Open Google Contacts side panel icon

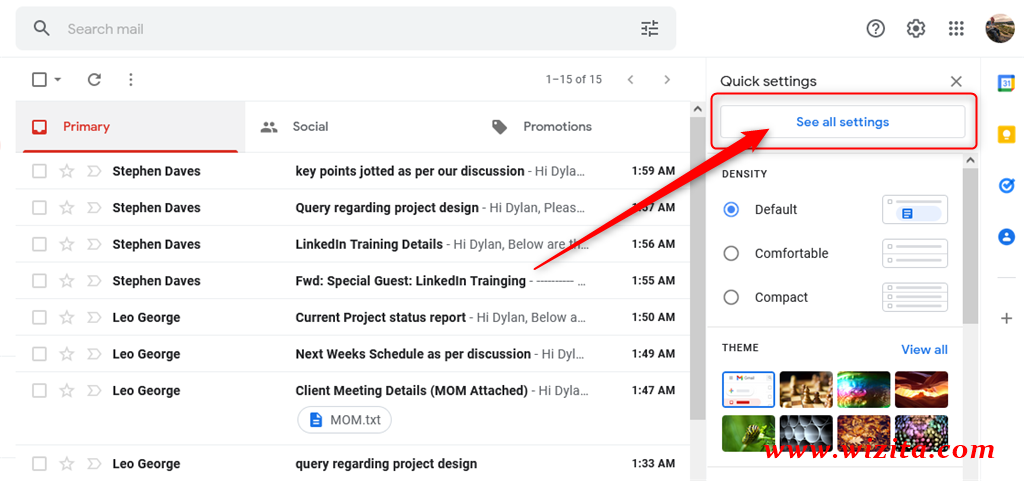coord(1006,236)
